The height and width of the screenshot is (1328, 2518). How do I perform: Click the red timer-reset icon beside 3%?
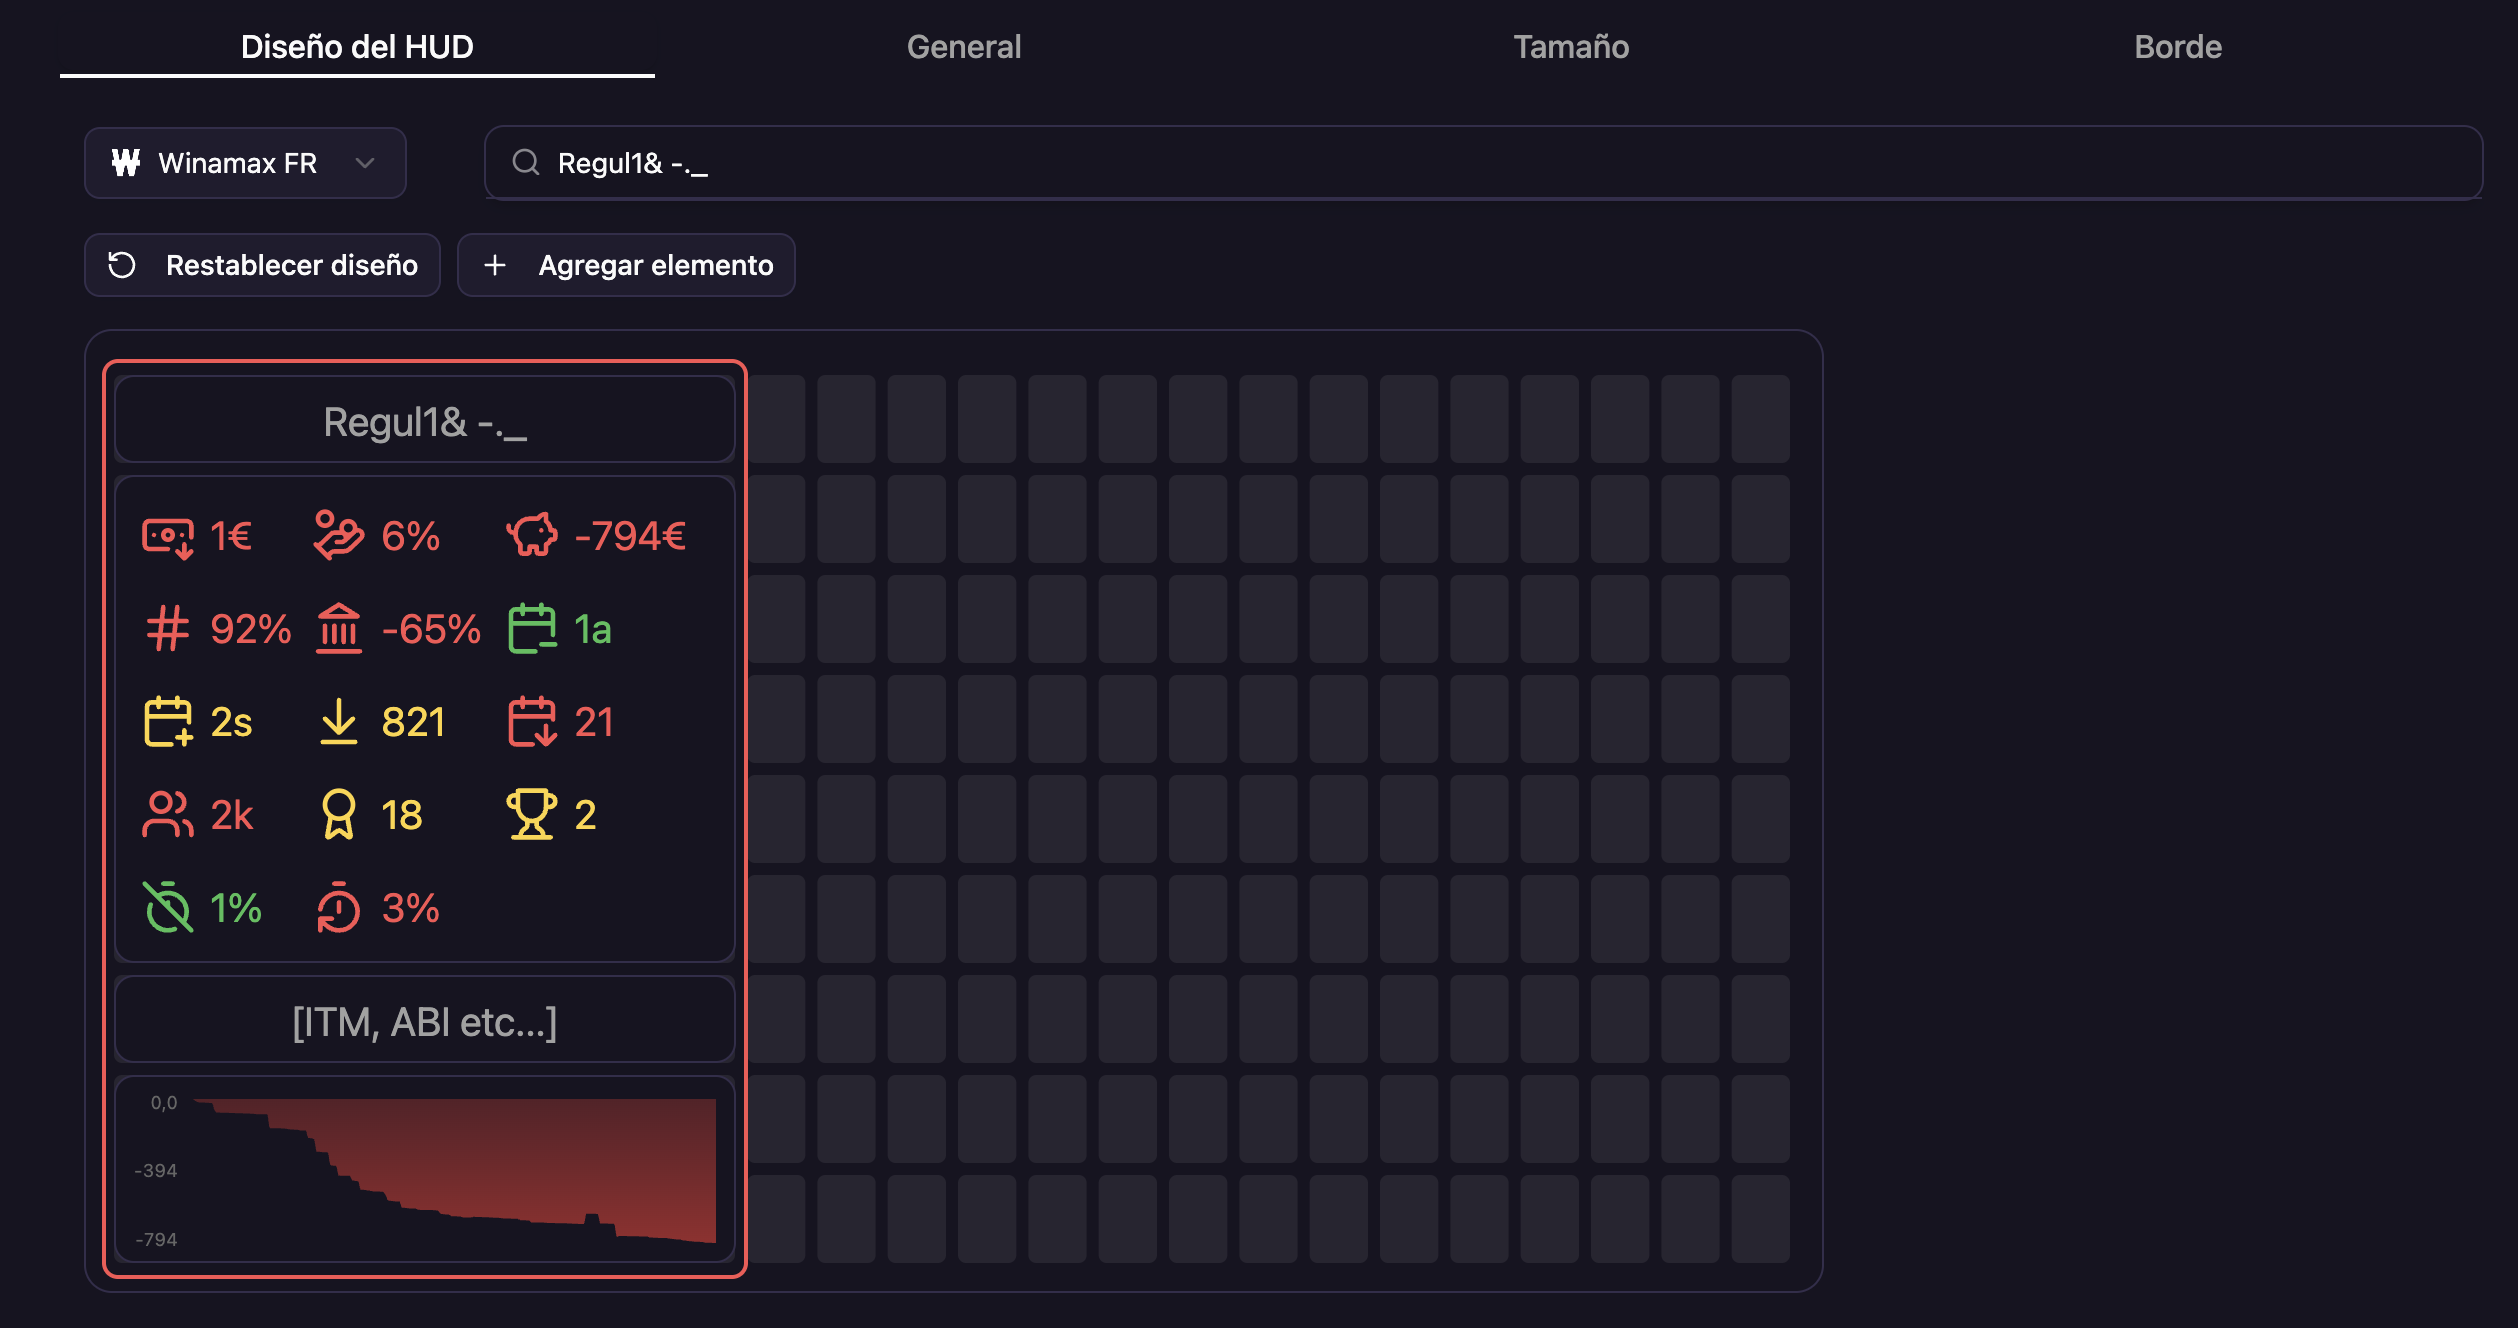tap(339, 907)
